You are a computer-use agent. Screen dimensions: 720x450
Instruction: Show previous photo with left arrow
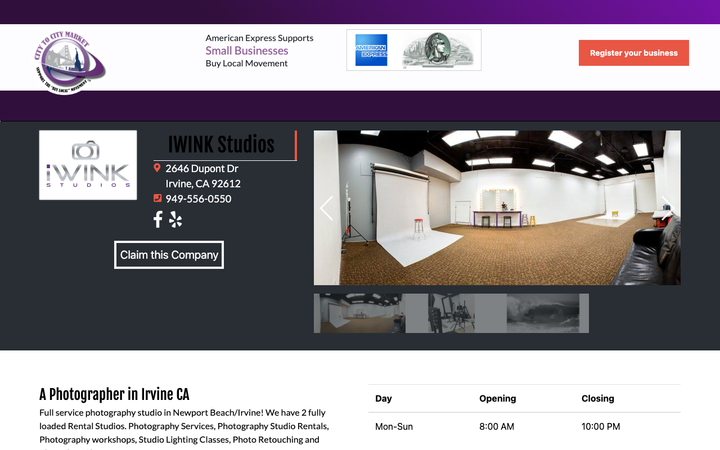pyautogui.click(x=326, y=208)
